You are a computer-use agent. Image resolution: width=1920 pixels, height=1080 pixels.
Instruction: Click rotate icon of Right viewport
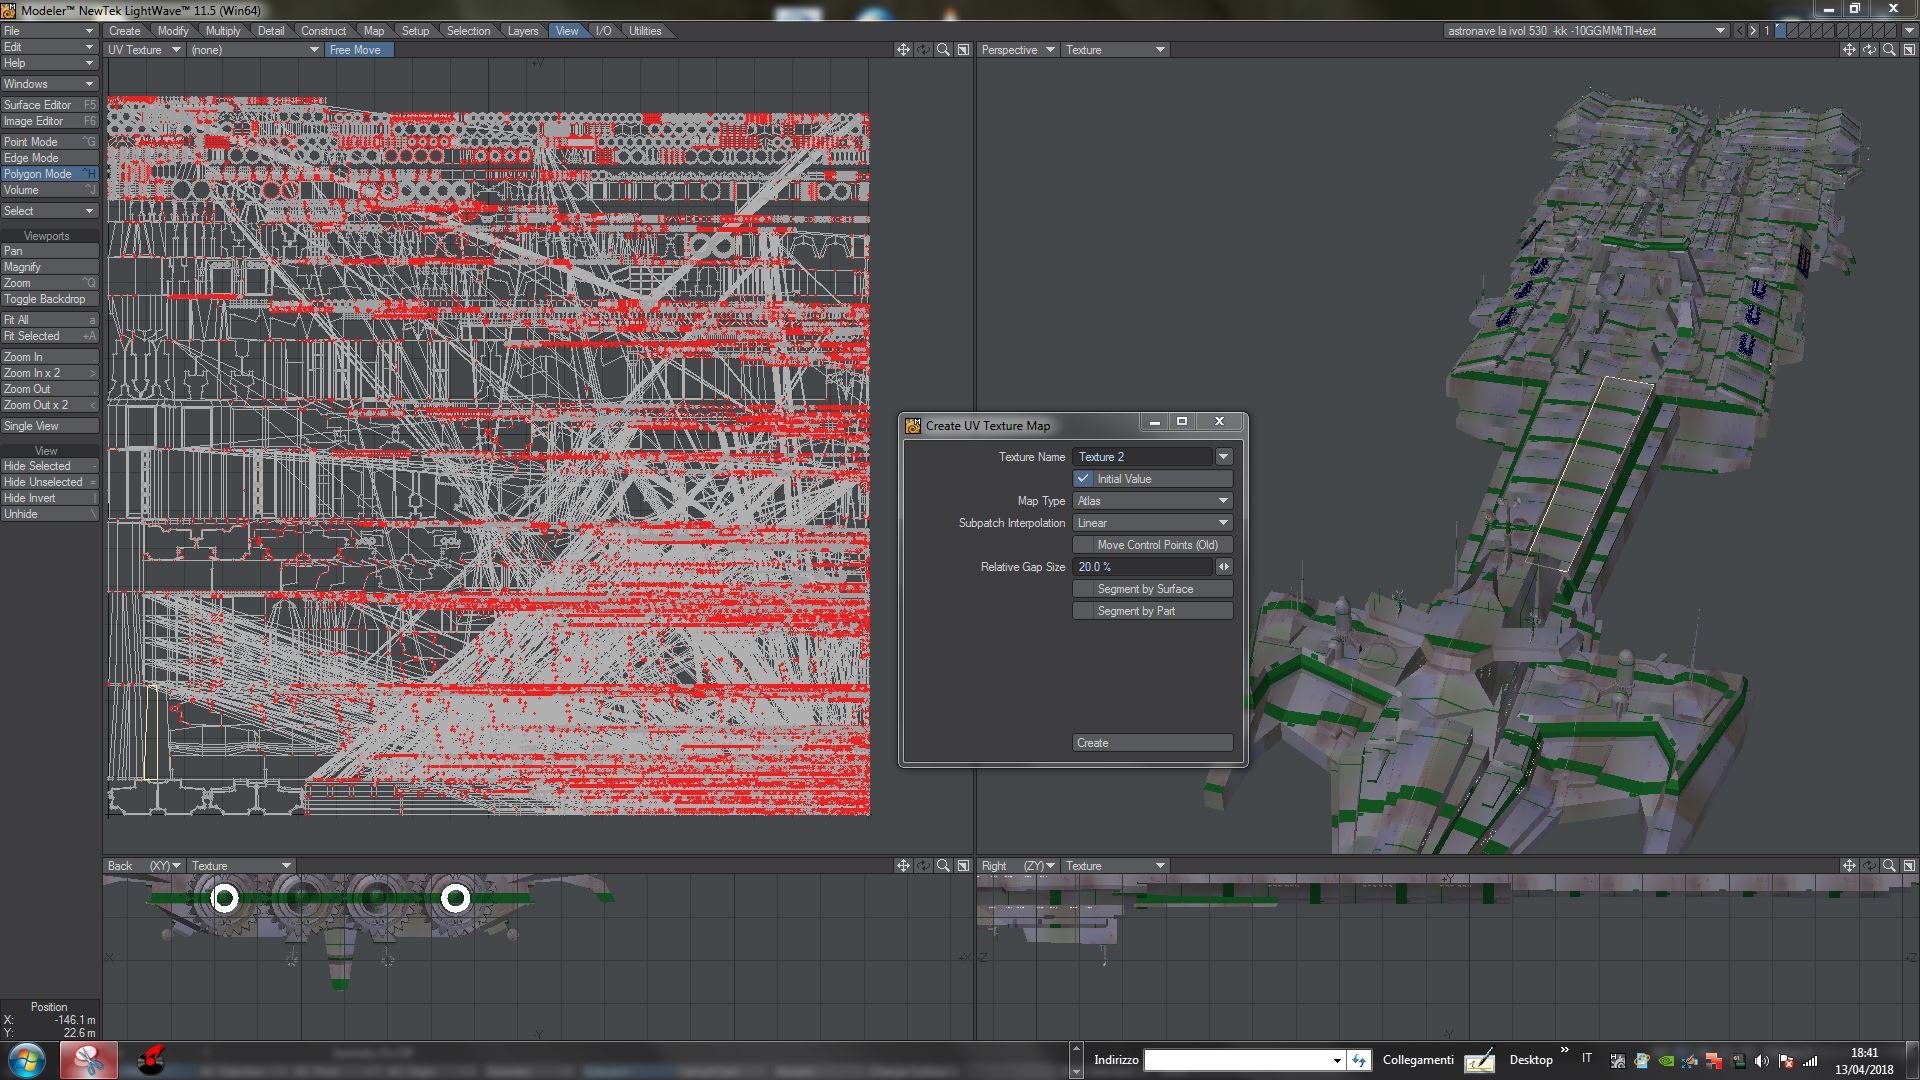(x=1869, y=866)
